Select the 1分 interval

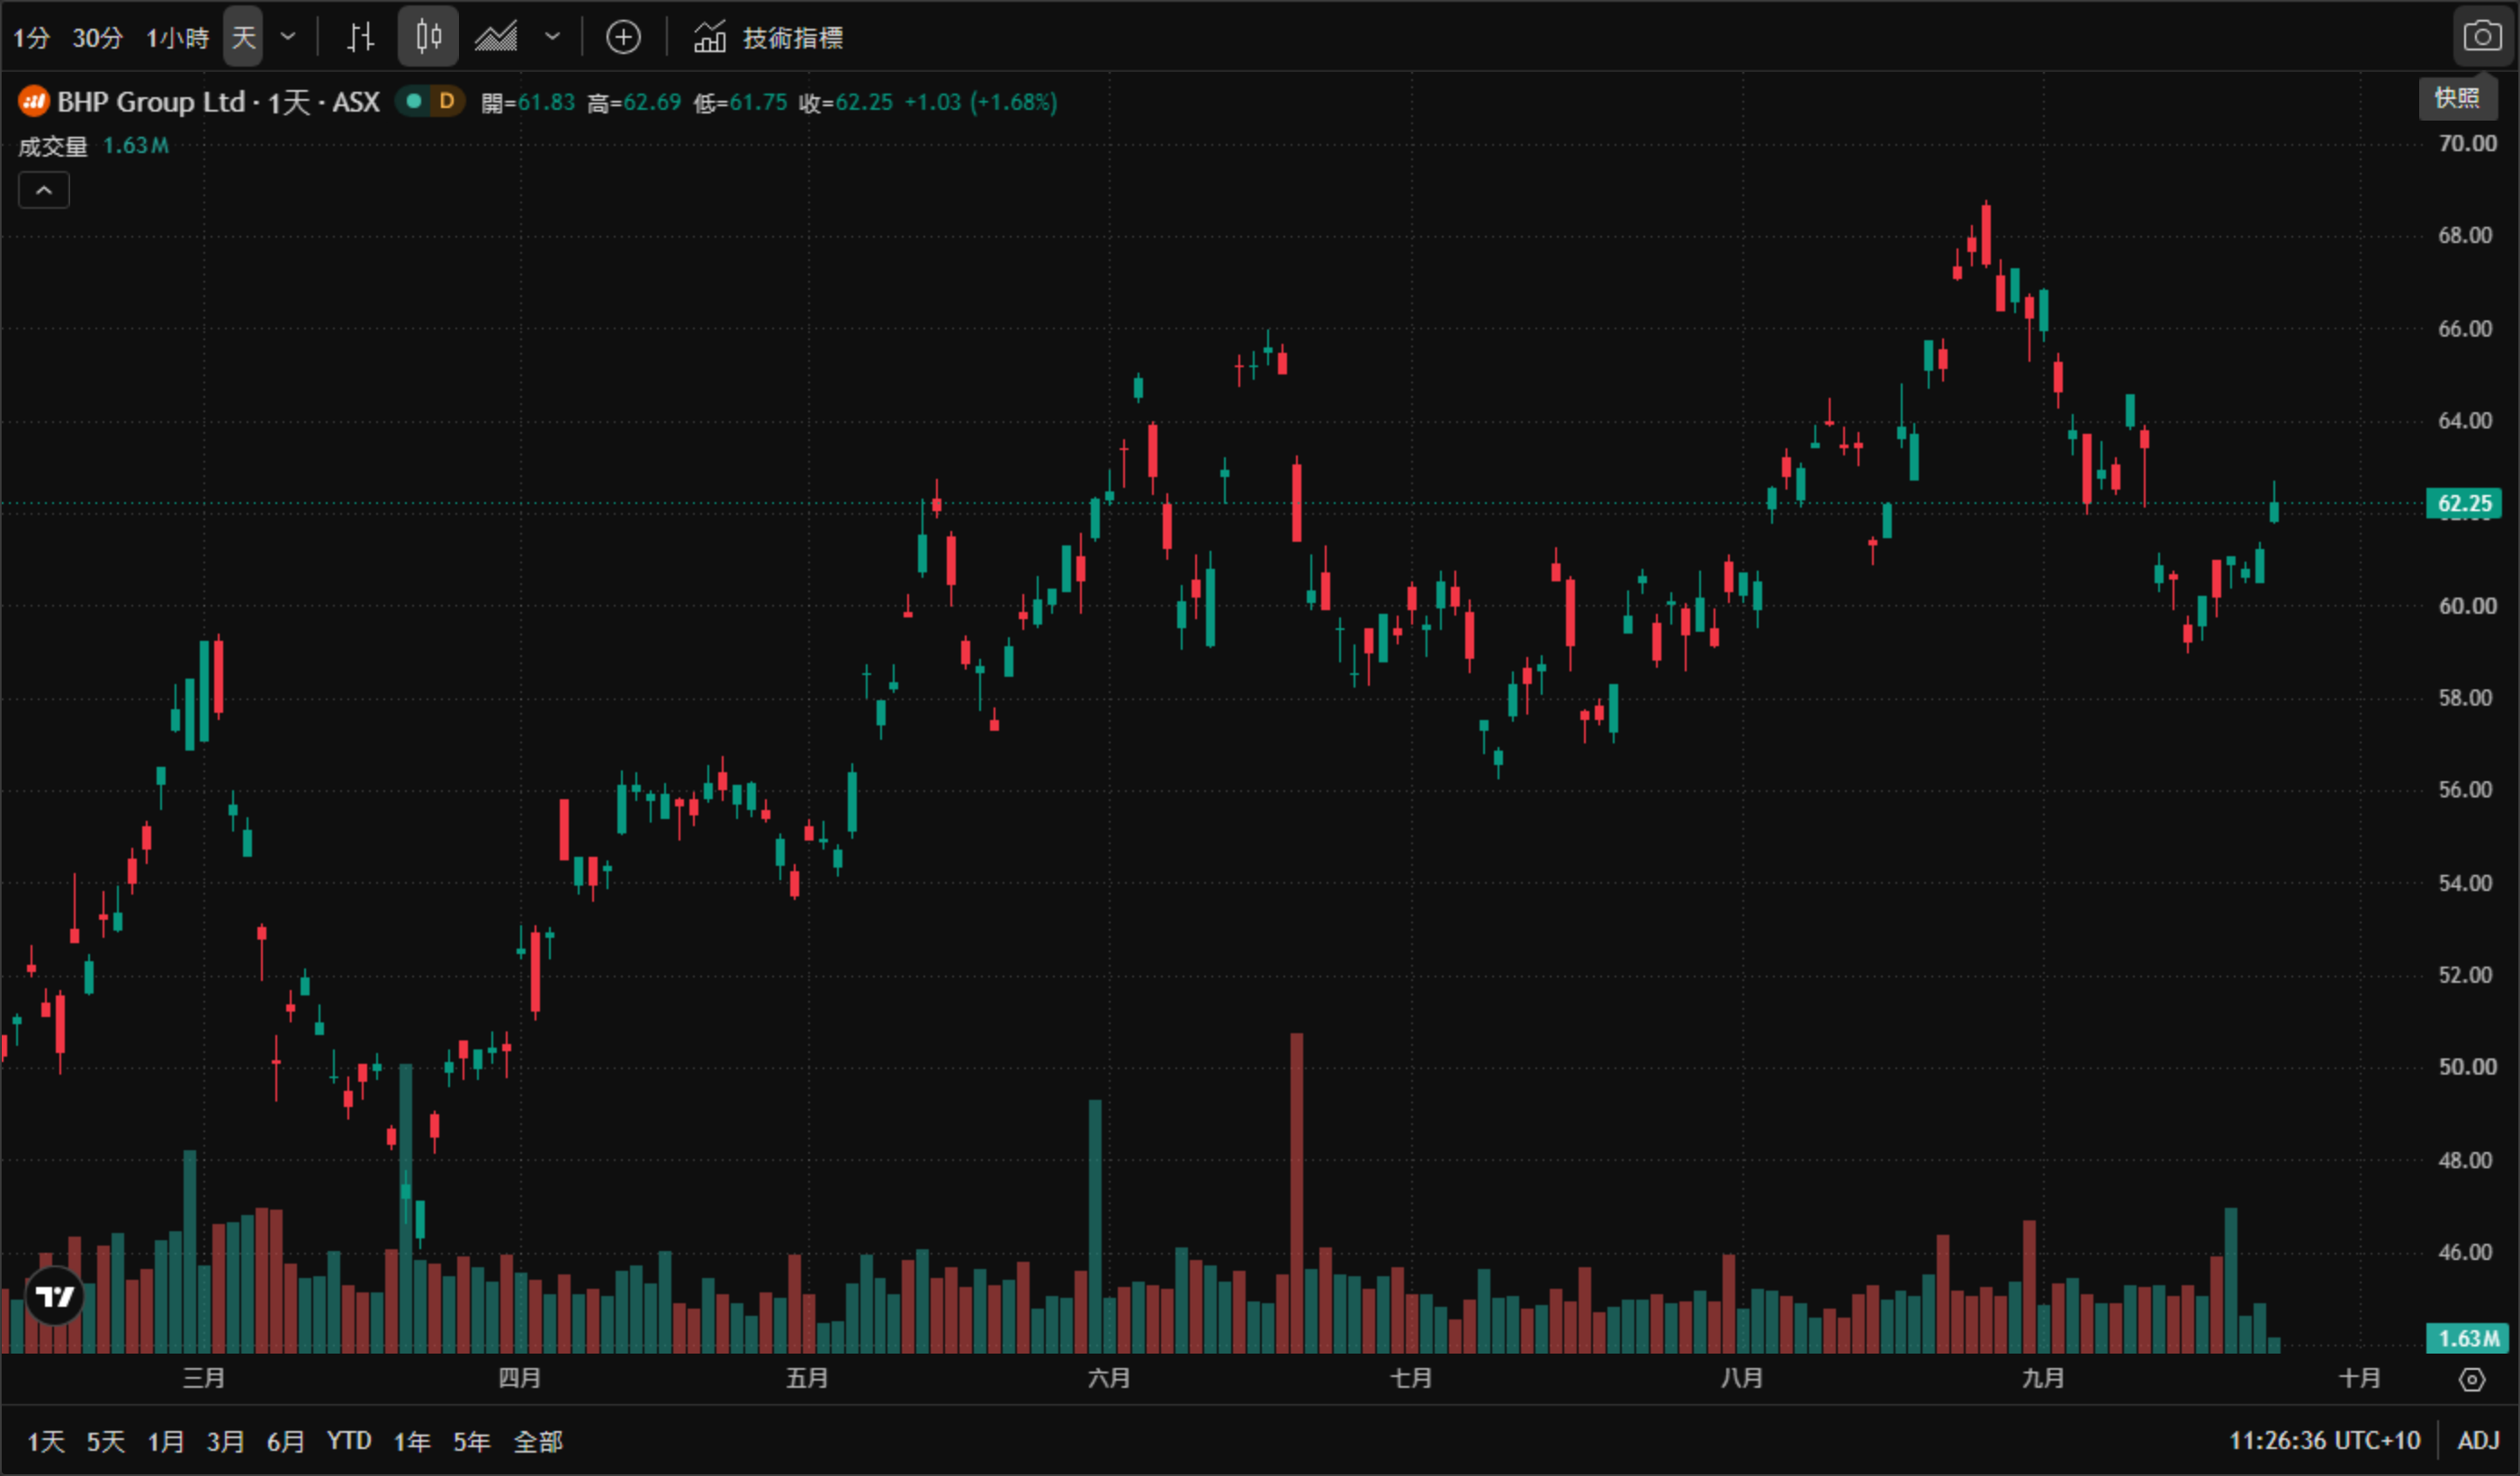point(31,38)
